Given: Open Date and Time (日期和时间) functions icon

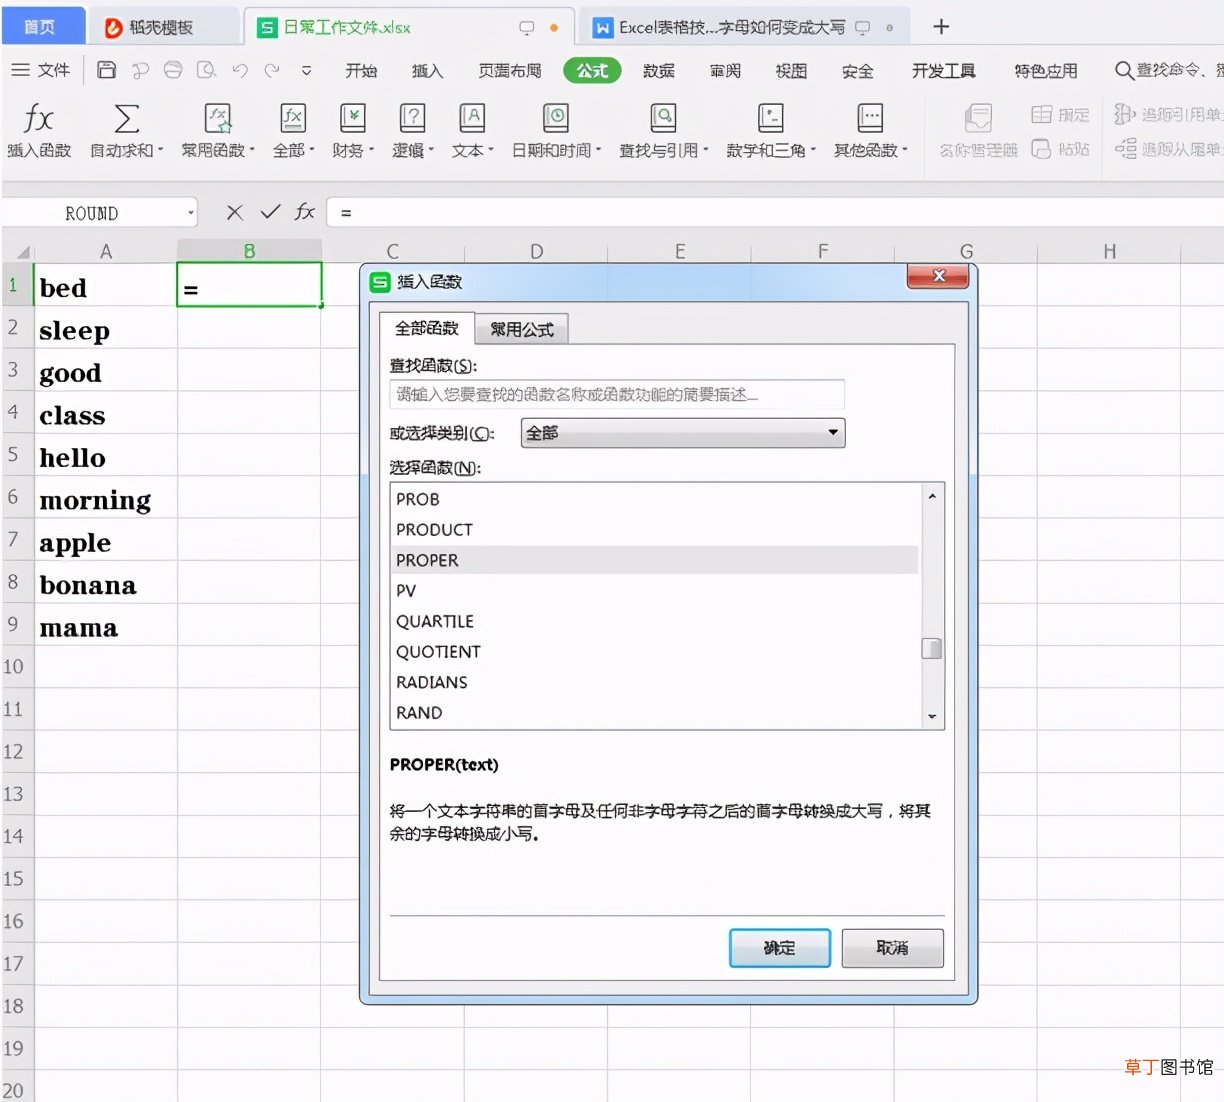Looking at the screenshot, I should click(556, 118).
